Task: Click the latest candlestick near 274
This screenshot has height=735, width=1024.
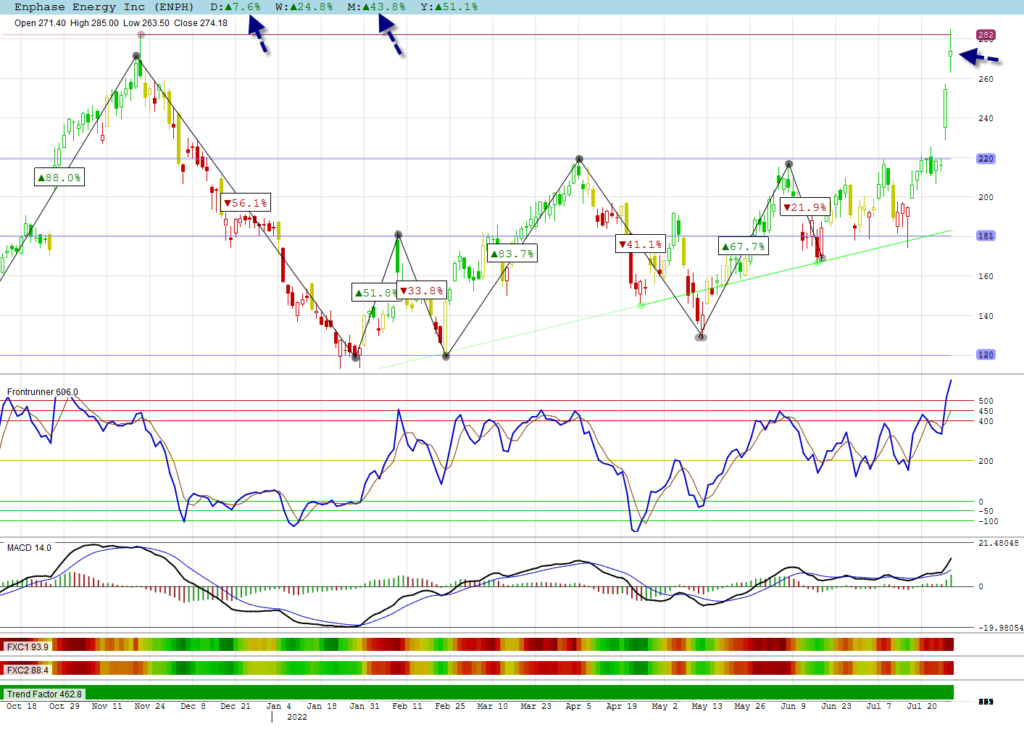Action: pyautogui.click(x=951, y=53)
